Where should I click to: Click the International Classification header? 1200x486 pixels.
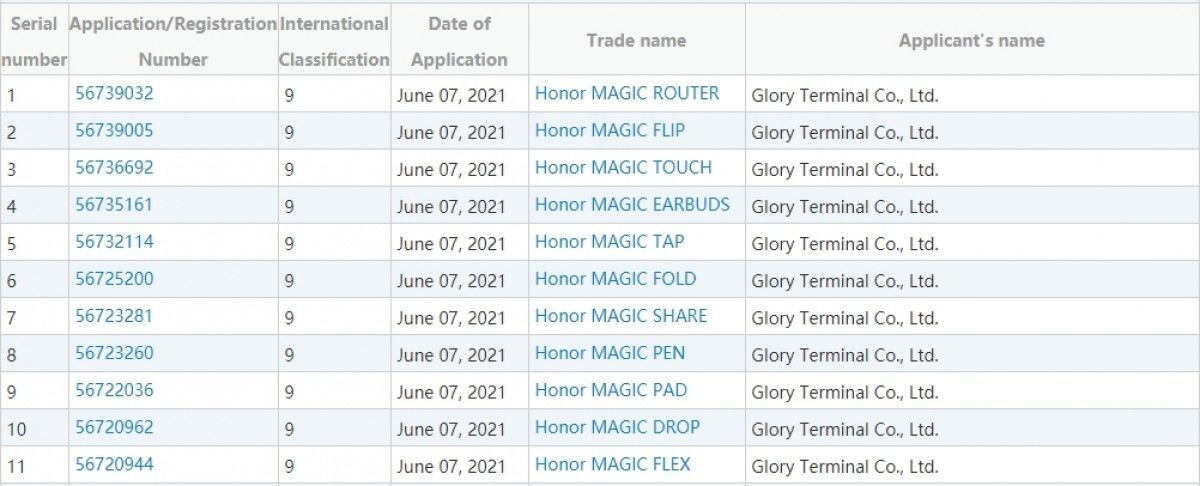pos(334,41)
